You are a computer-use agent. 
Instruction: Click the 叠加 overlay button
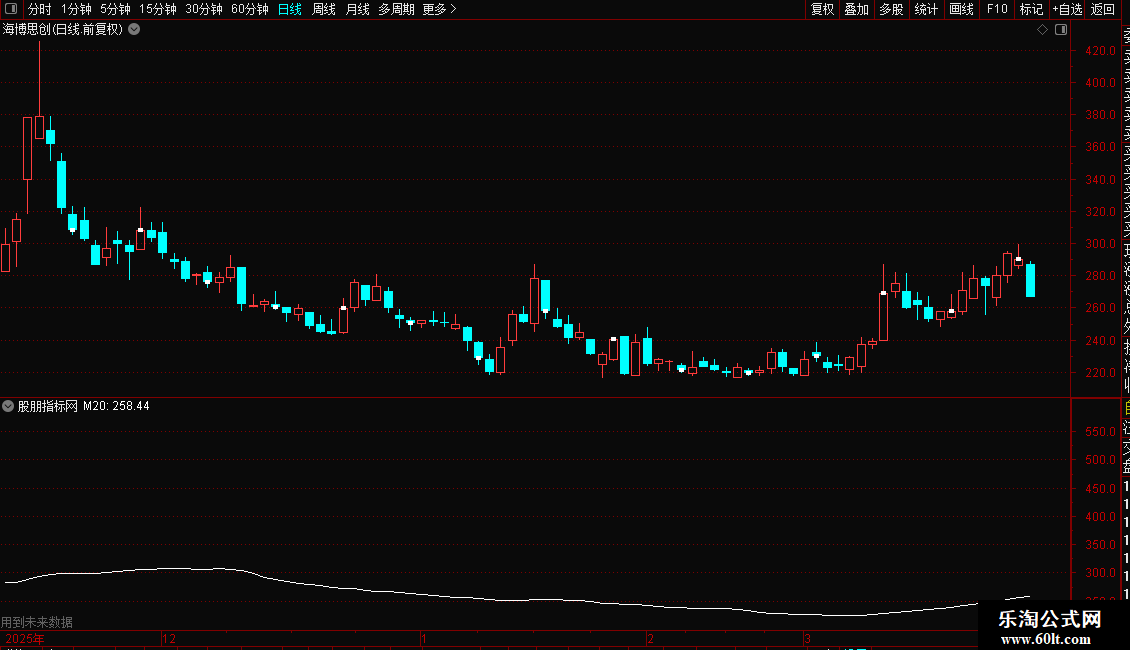click(857, 9)
